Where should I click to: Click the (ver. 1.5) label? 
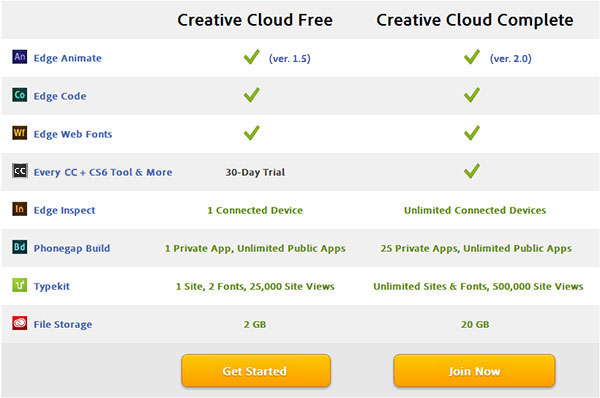click(x=290, y=59)
